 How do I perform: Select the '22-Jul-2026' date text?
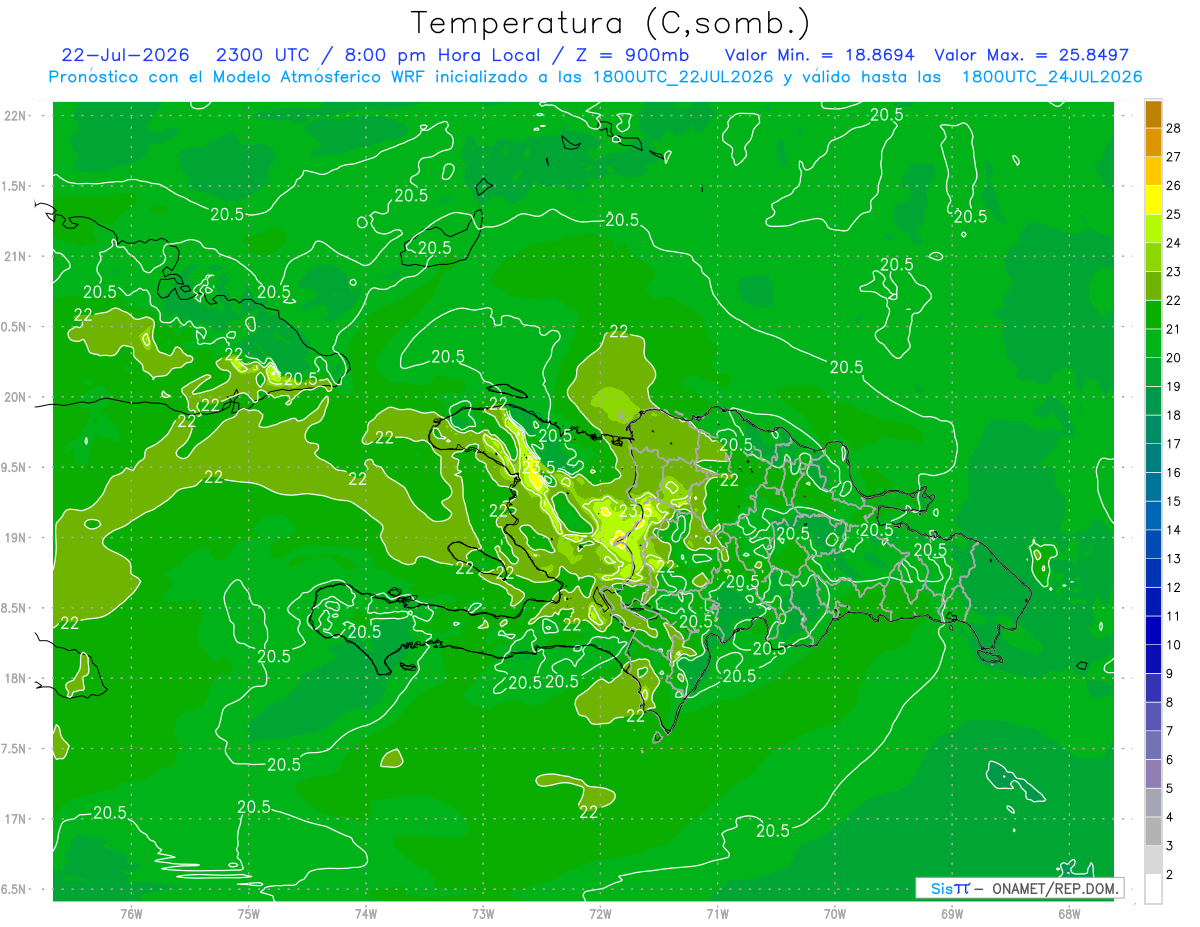pos(125,55)
